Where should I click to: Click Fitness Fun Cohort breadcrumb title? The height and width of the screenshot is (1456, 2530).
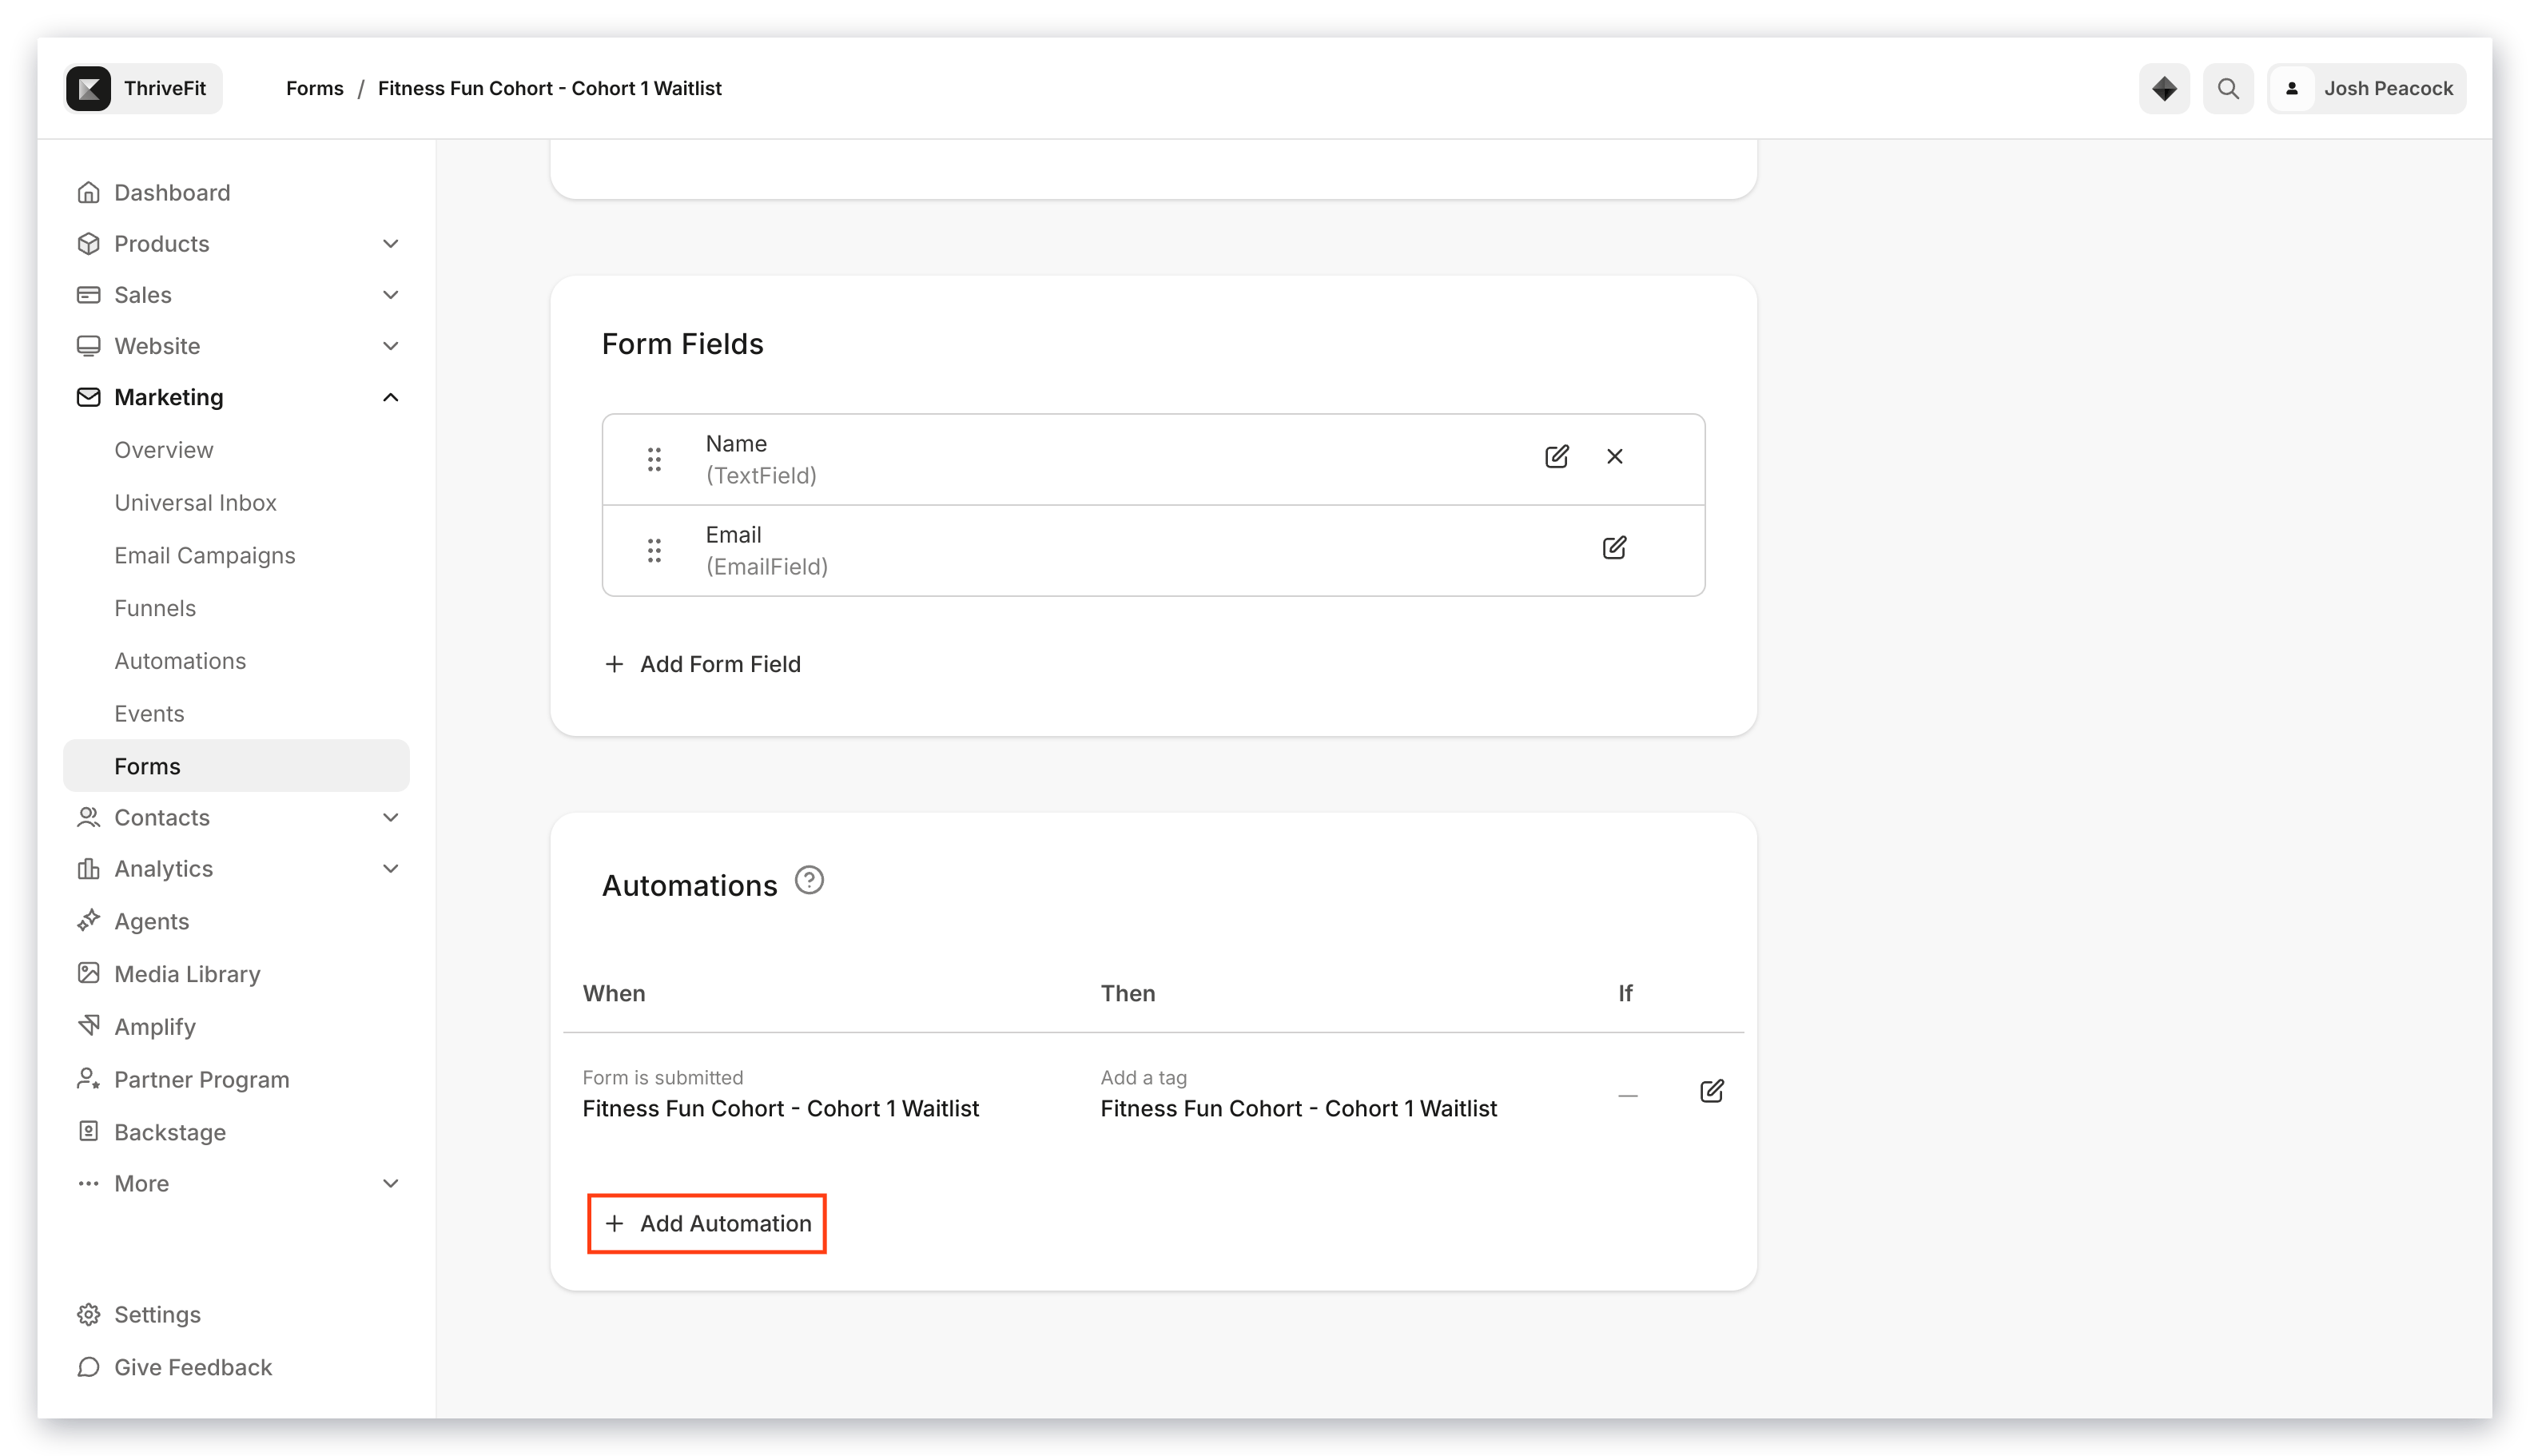549,88
